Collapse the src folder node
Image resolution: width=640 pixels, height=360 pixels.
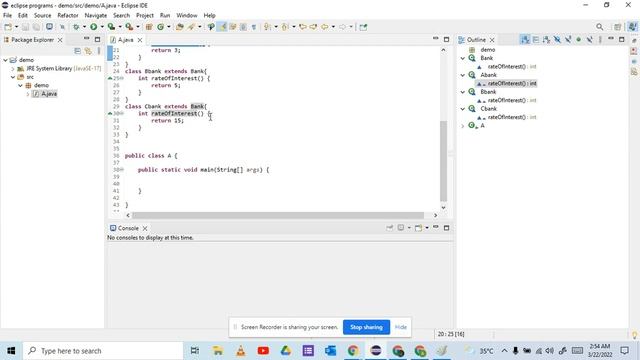pos(13,77)
